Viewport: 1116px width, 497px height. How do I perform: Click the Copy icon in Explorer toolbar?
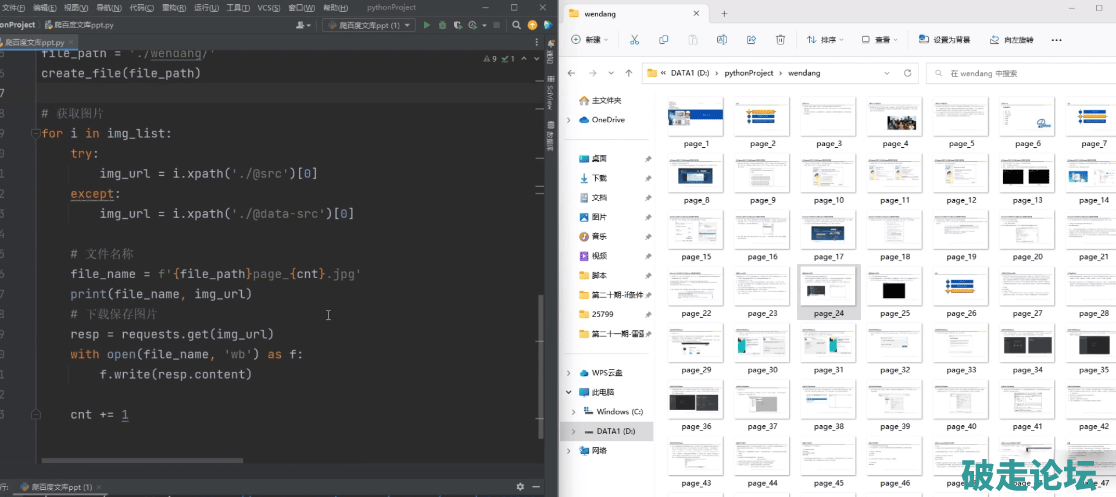pos(663,40)
